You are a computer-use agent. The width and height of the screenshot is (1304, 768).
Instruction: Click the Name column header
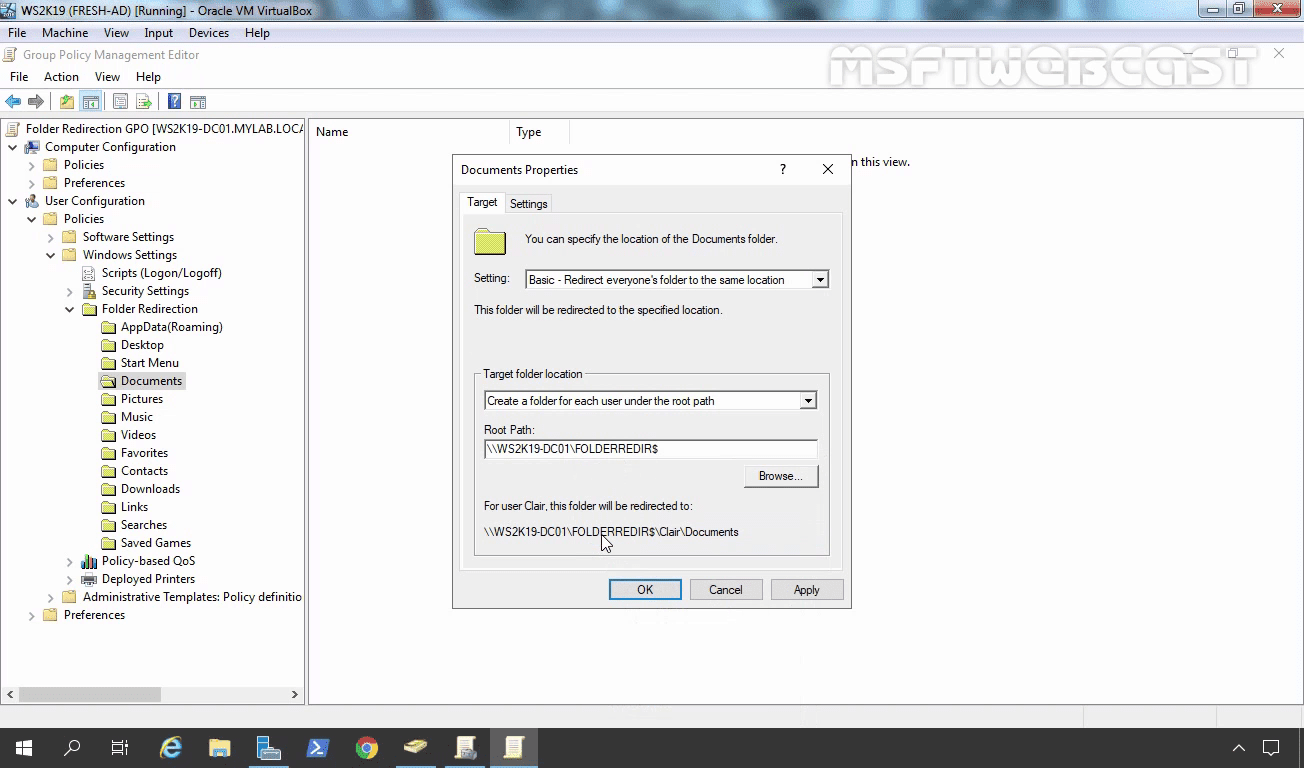pyautogui.click(x=410, y=132)
